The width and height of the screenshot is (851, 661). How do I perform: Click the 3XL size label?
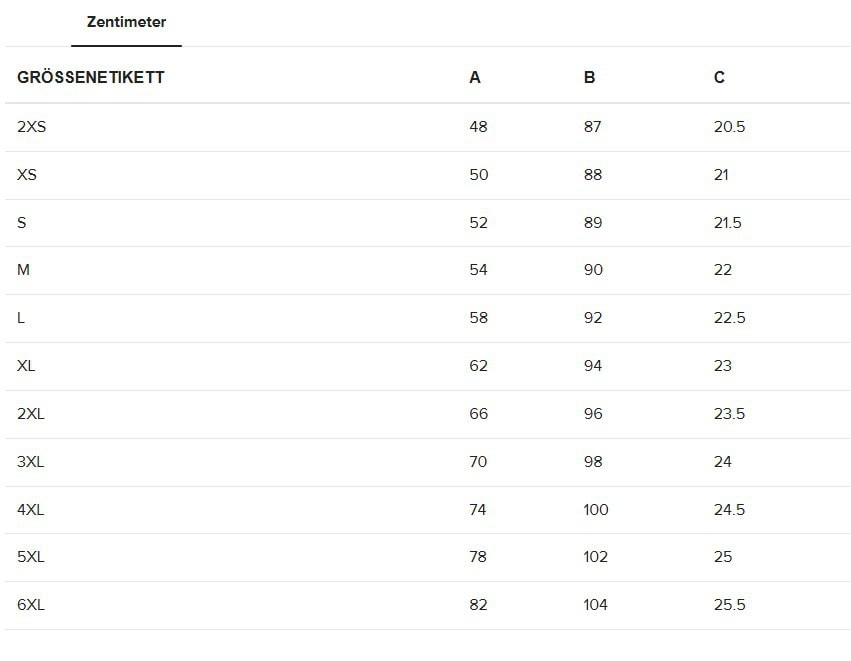31,462
